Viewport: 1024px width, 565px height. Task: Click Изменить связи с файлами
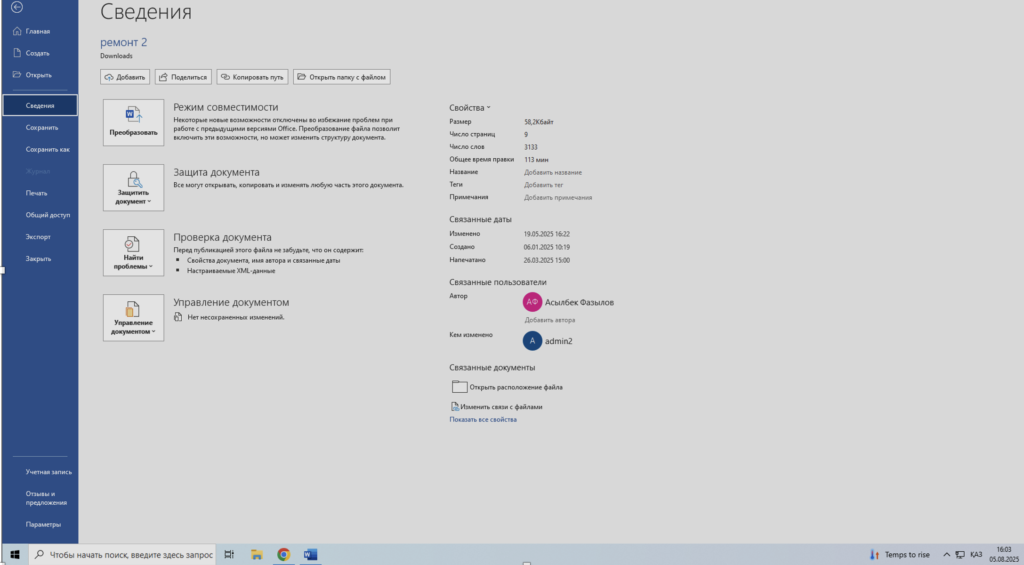(501, 407)
